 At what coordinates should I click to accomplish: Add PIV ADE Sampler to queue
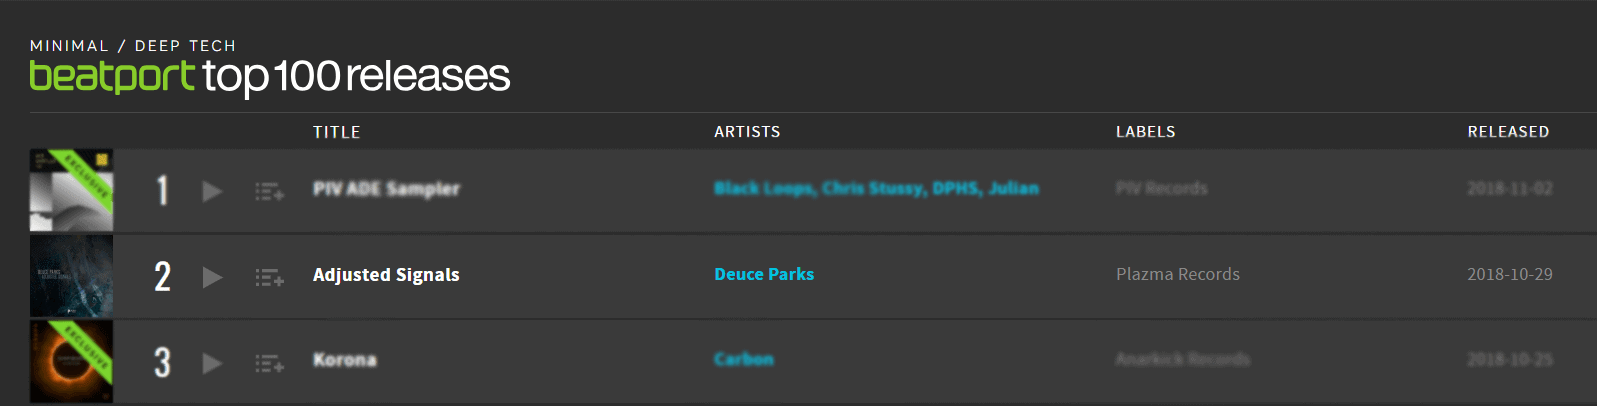[269, 191]
